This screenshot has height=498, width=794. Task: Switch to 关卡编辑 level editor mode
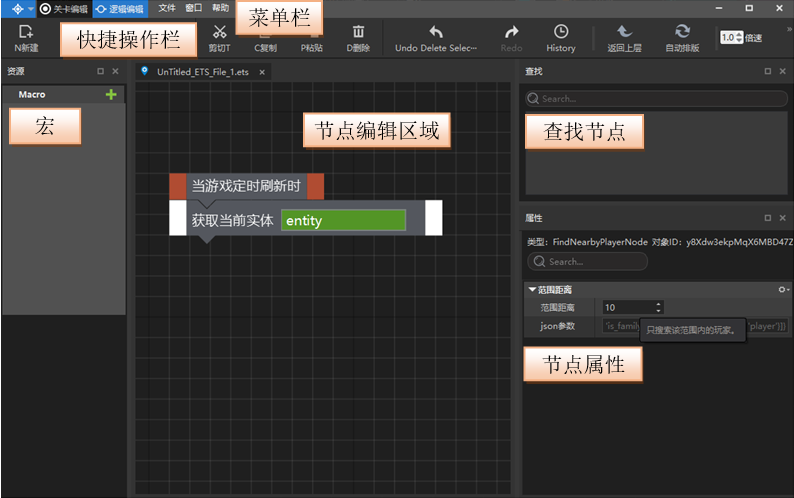point(64,9)
